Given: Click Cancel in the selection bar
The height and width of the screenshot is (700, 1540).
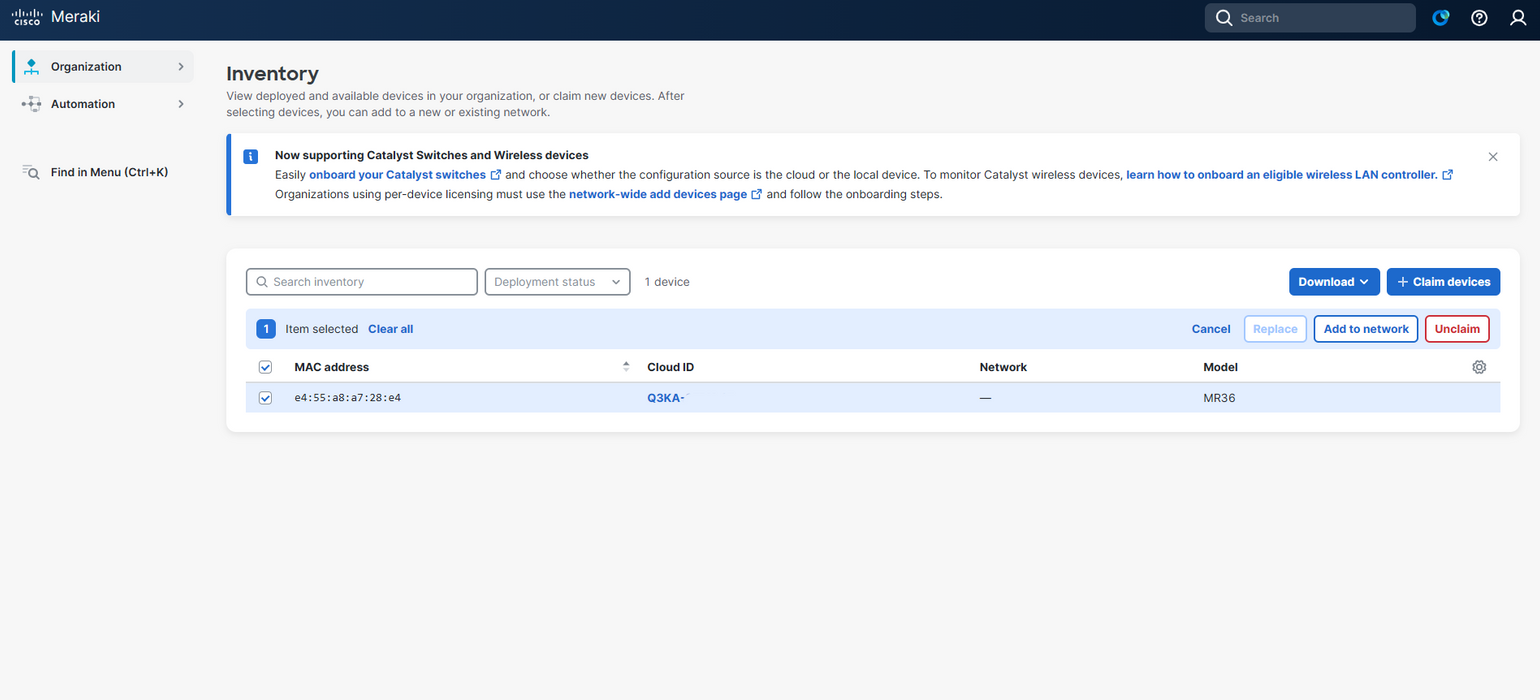Looking at the screenshot, I should [1211, 329].
